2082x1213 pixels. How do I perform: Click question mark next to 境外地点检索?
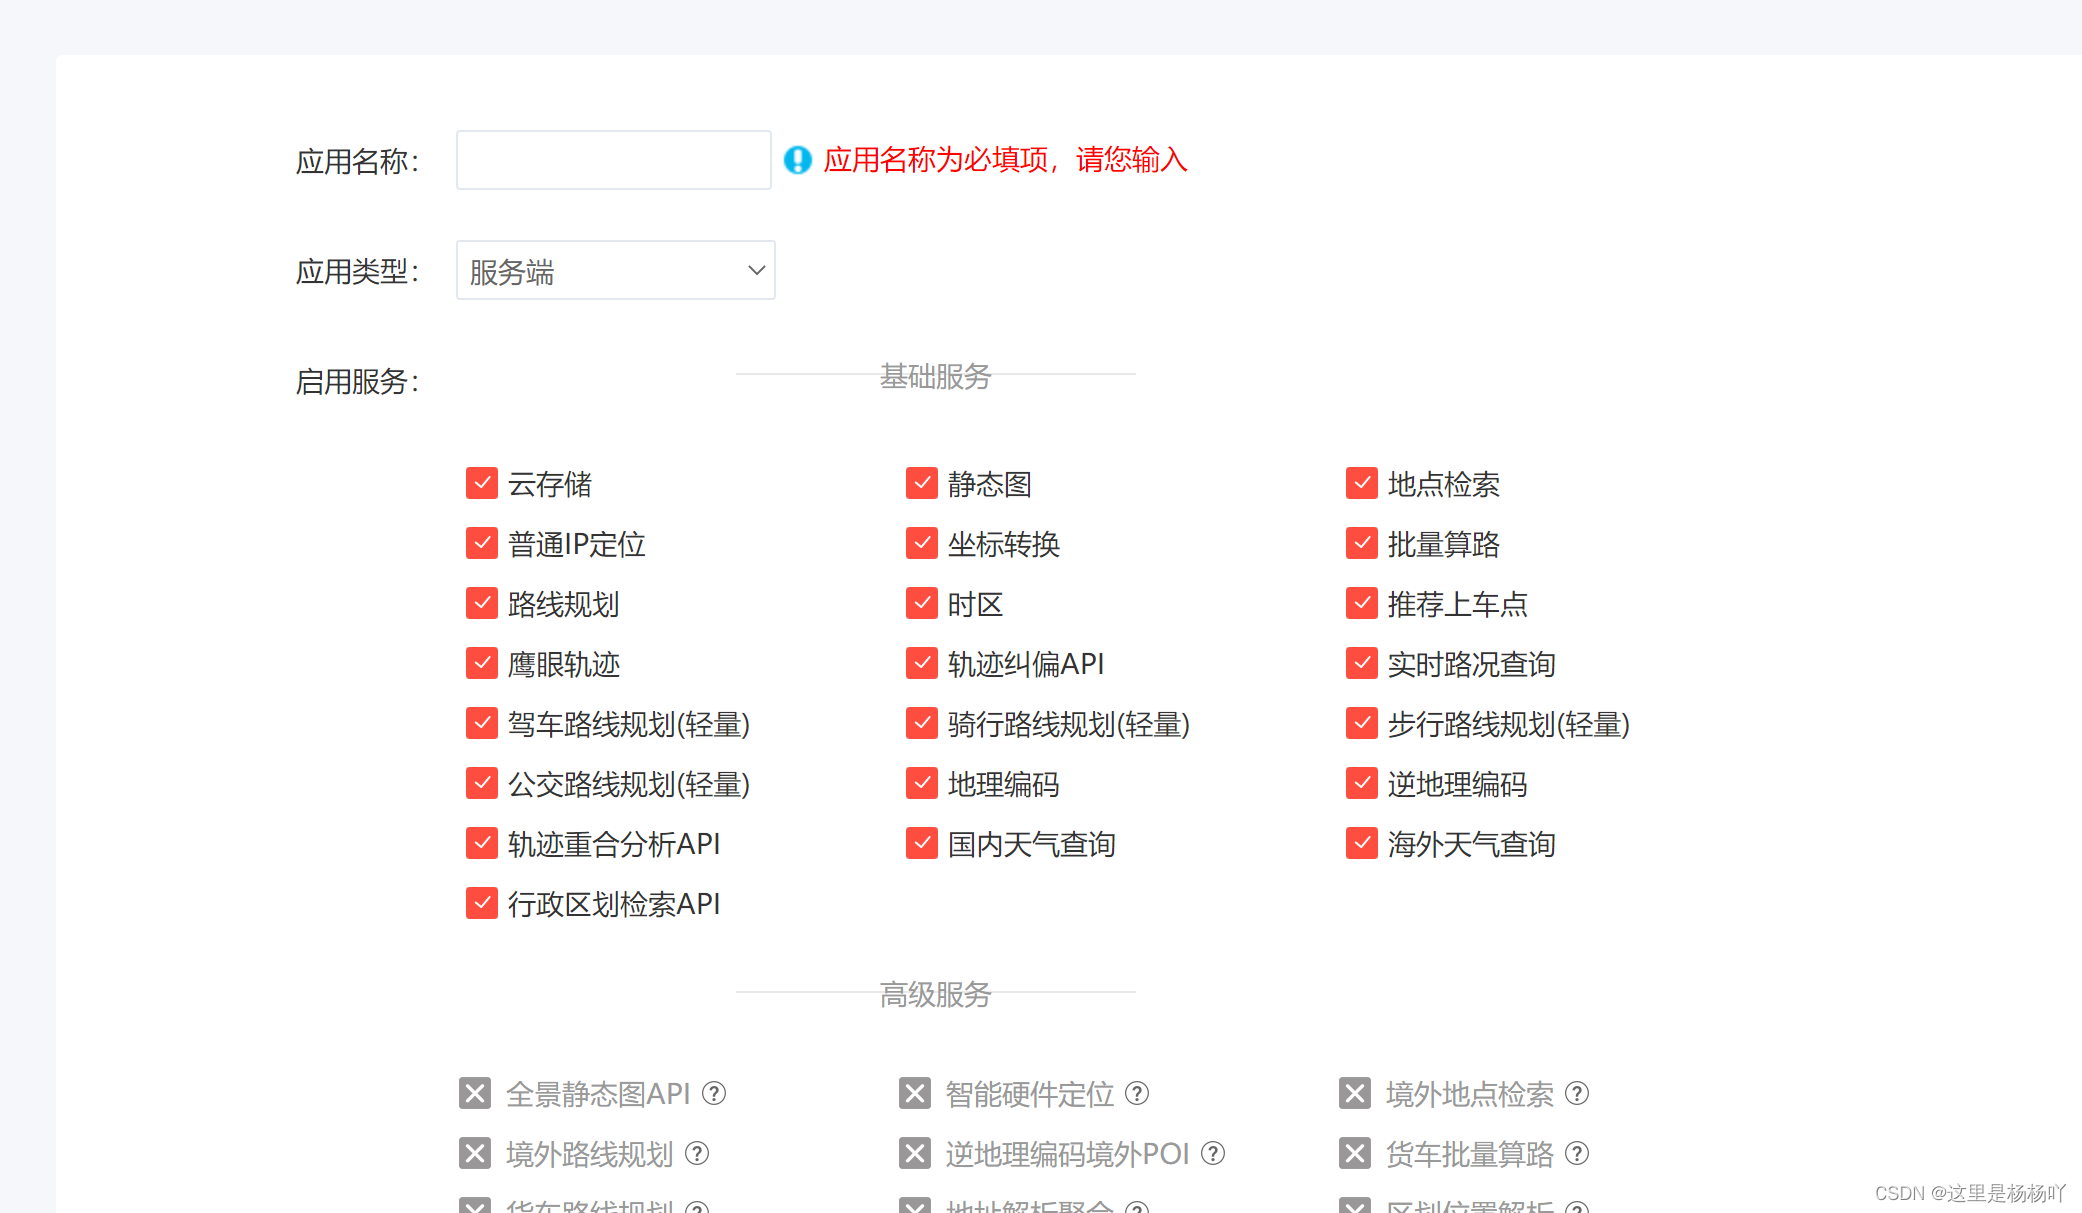tap(1577, 1093)
